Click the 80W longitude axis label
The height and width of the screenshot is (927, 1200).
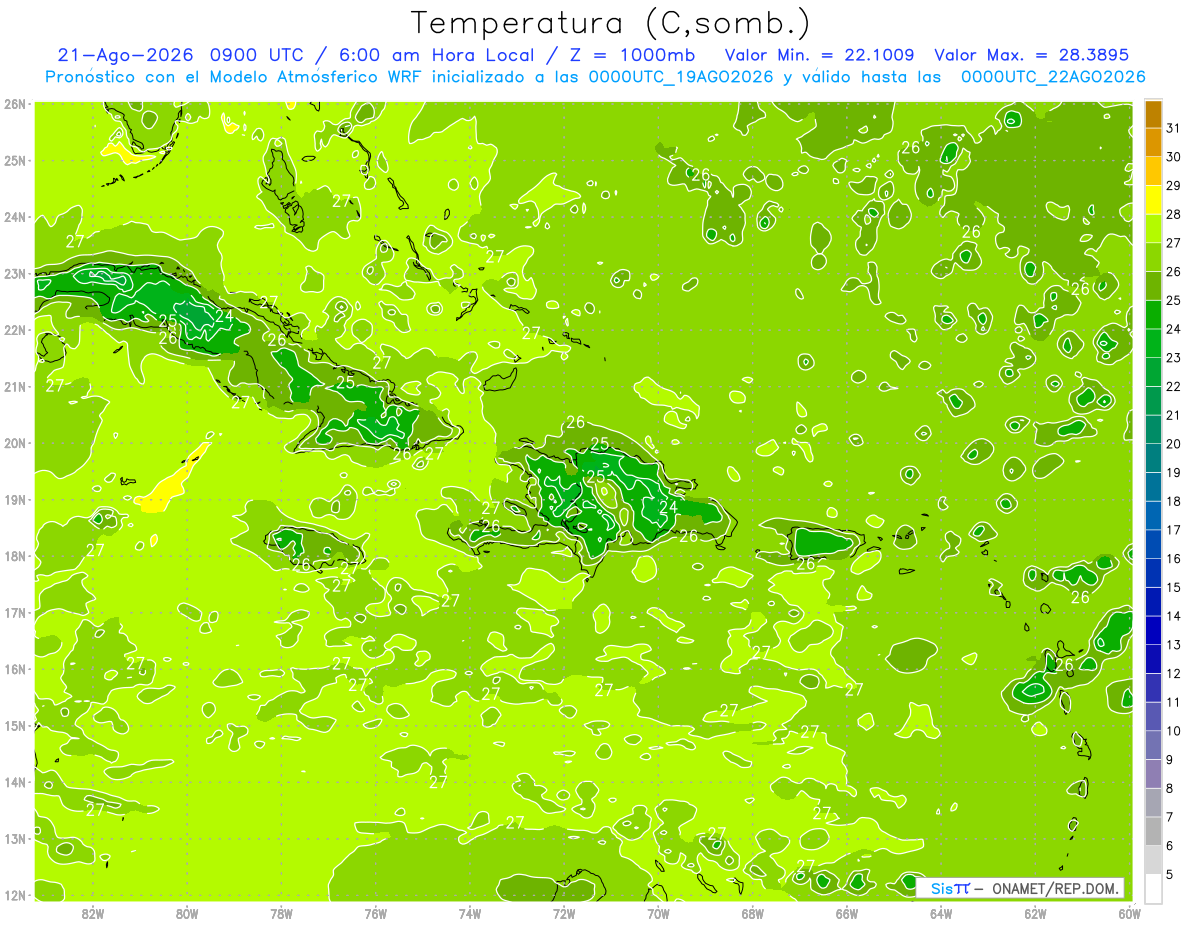pyautogui.click(x=187, y=913)
